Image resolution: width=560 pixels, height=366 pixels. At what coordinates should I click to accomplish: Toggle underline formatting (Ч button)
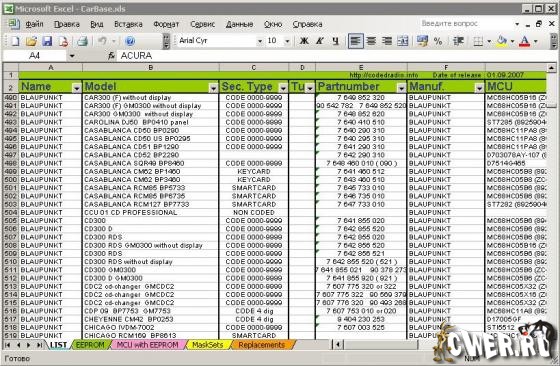coord(335,41)
